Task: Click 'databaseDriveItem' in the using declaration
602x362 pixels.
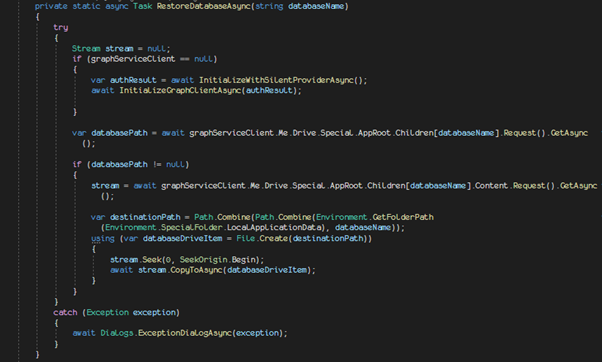Action: 182,238
